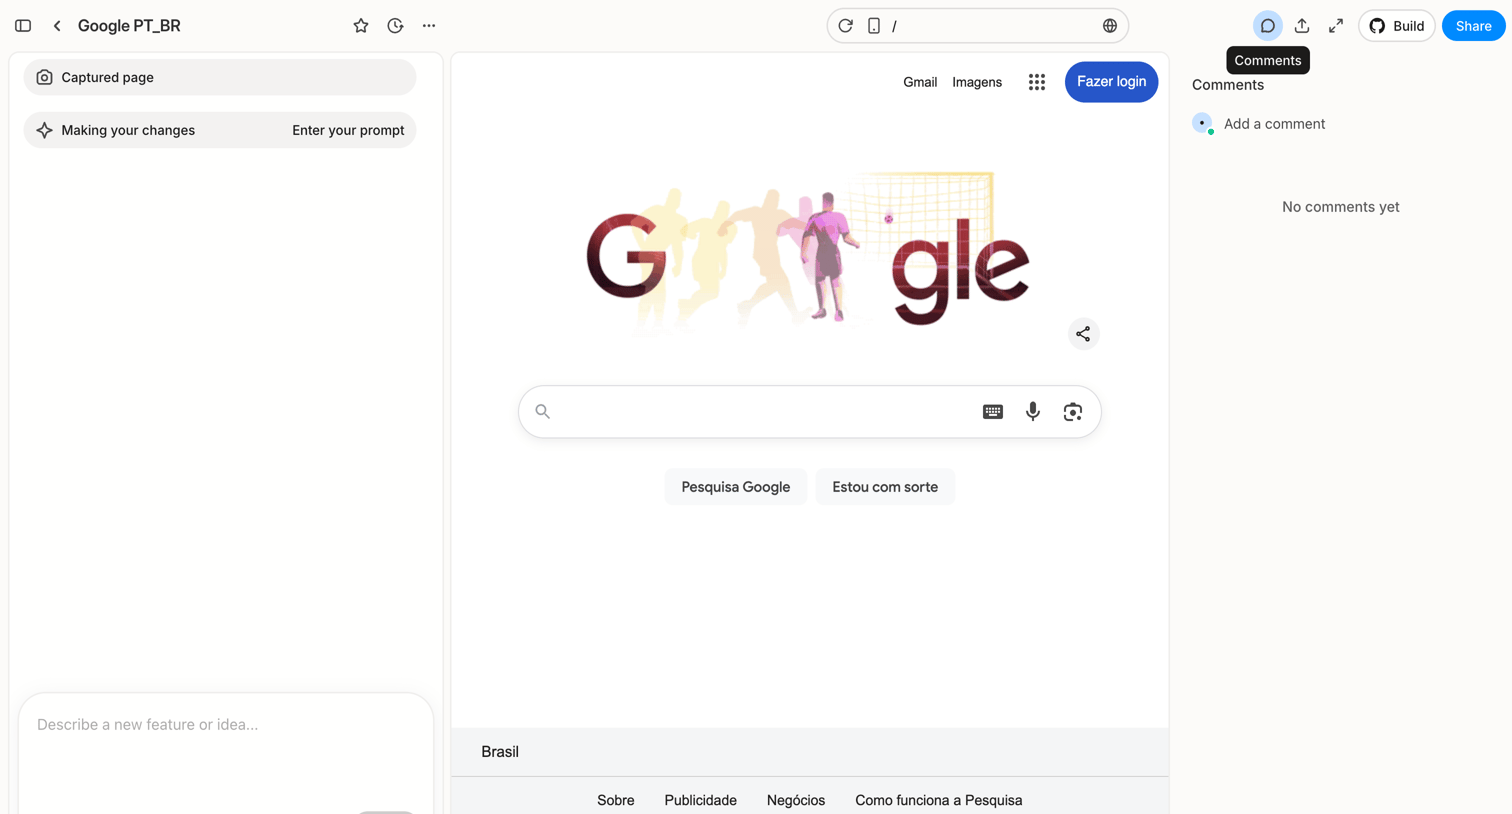Select the Captured page entry
Image resolution: width=1512 pixels, height=814 pixels.
pyautogui.click(x=220, y=77)
